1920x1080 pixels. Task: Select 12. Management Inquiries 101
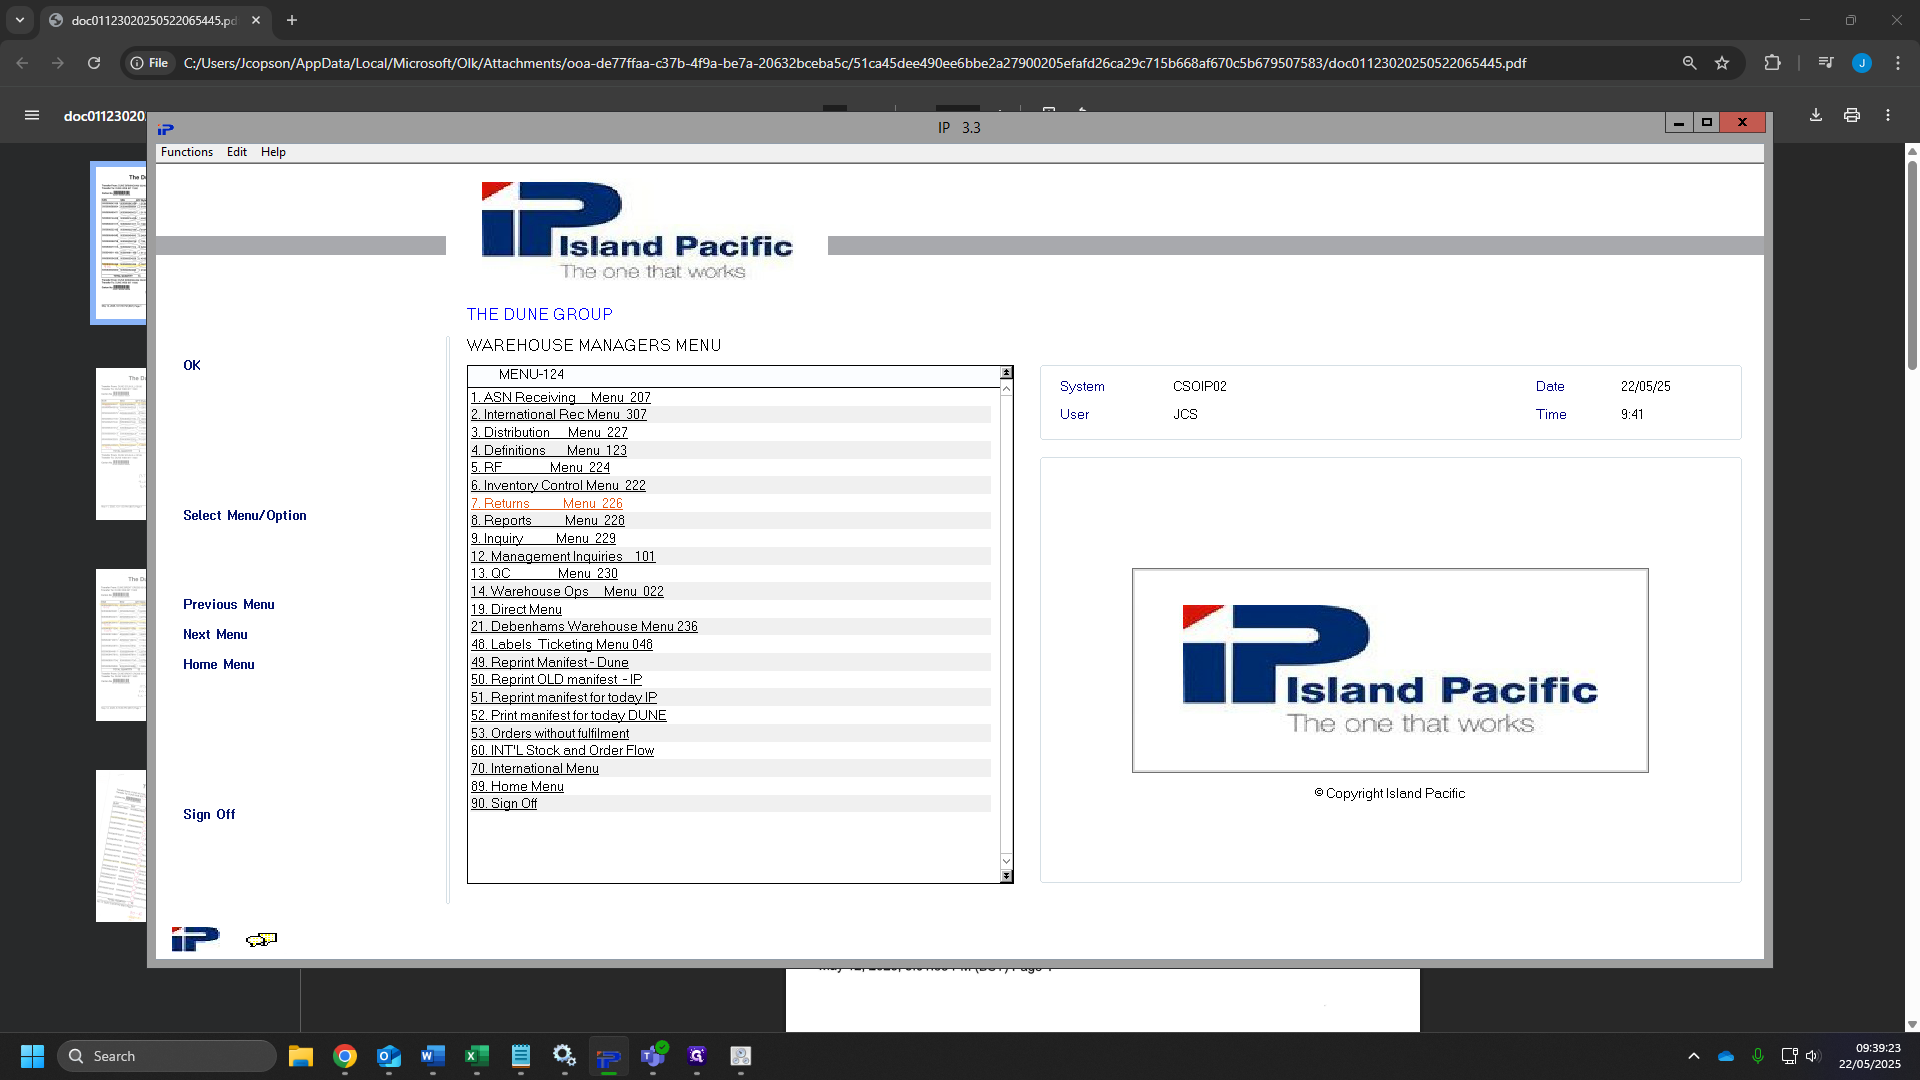click(x=563, y=557)
